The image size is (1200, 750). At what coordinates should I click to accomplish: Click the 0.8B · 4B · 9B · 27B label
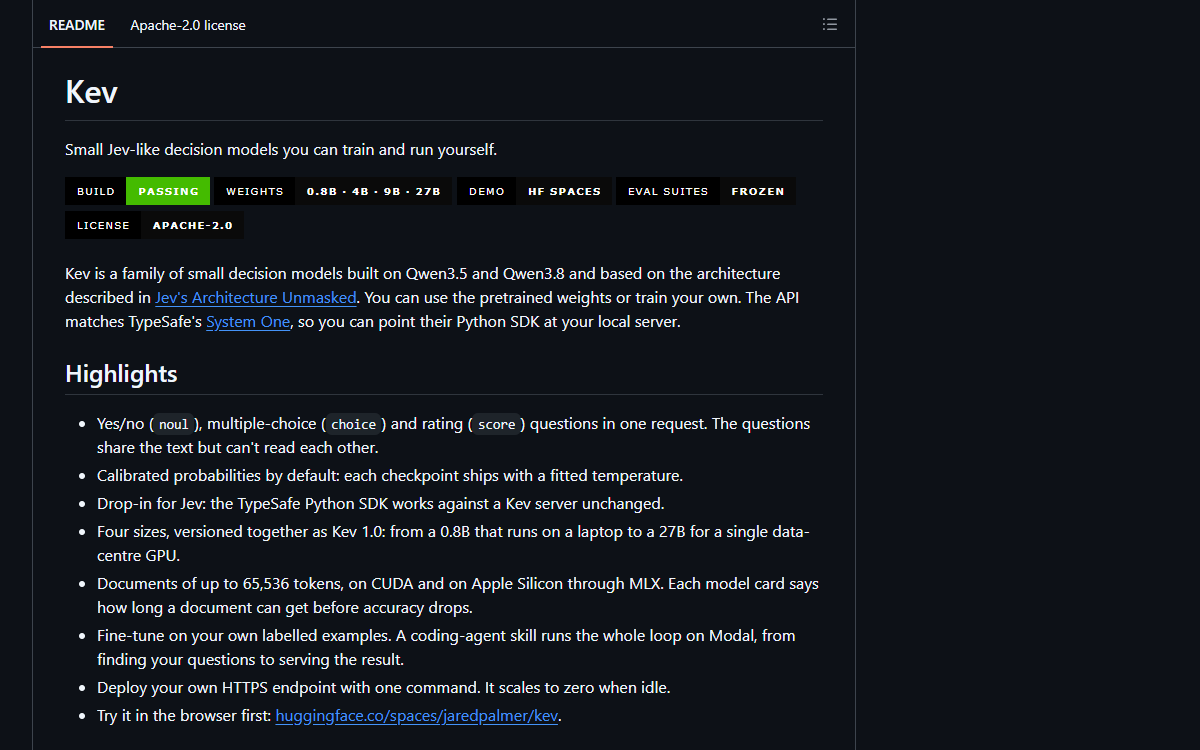(374, 191)
